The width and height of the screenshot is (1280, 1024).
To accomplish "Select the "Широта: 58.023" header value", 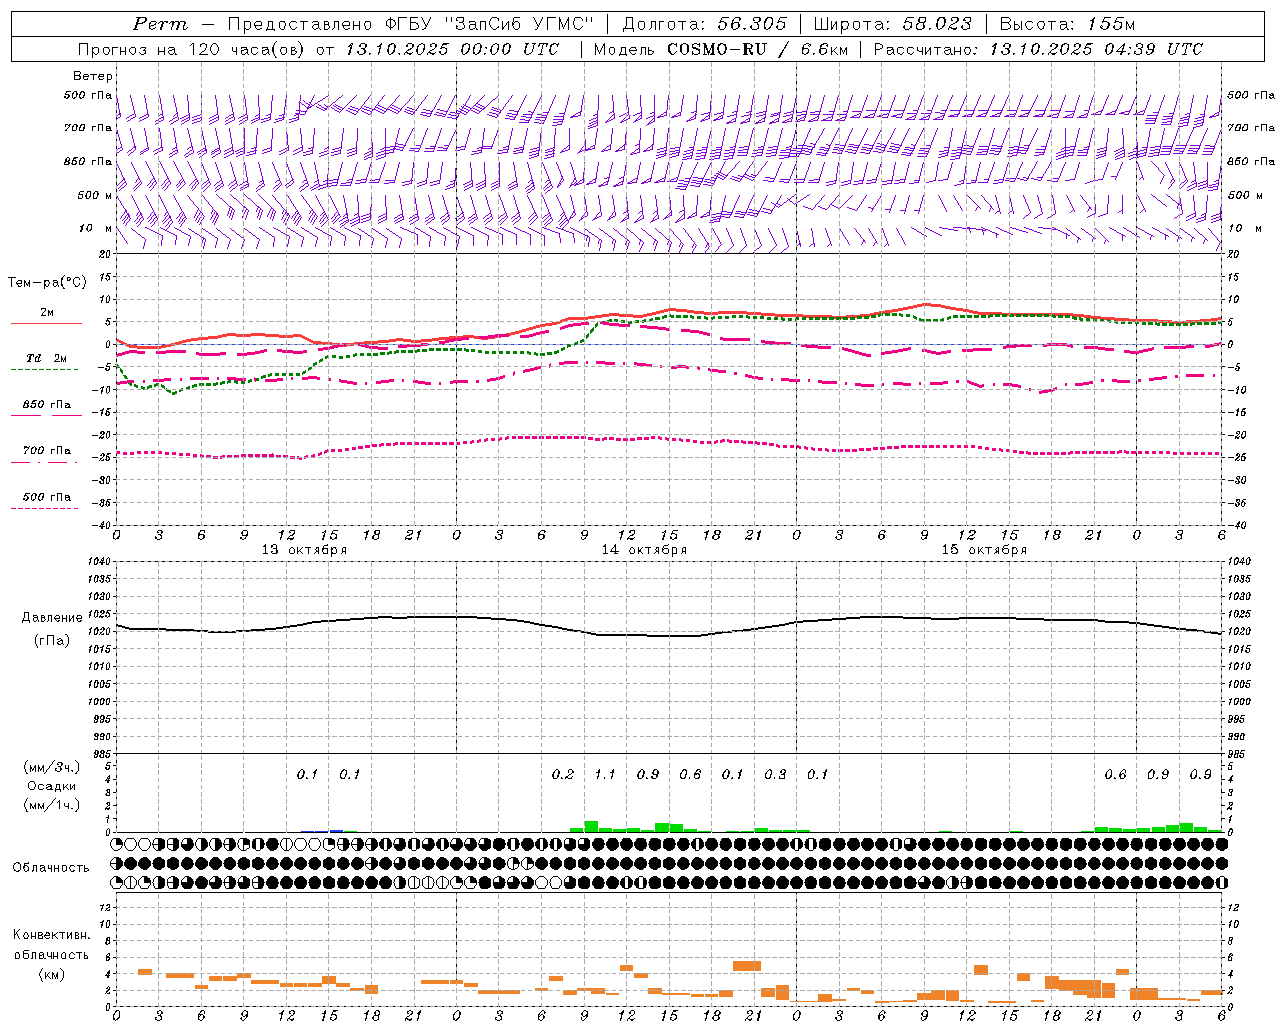I will click(892, 24).
